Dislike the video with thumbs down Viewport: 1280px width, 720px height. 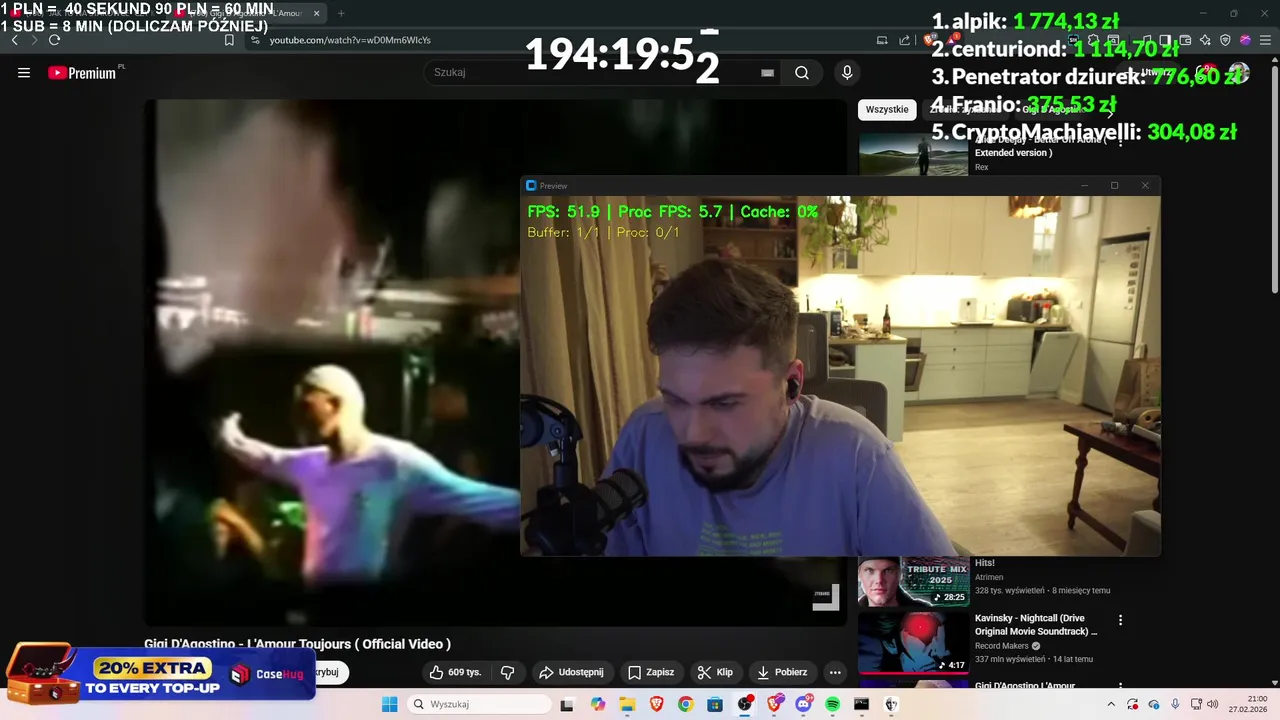coord(507,672)
